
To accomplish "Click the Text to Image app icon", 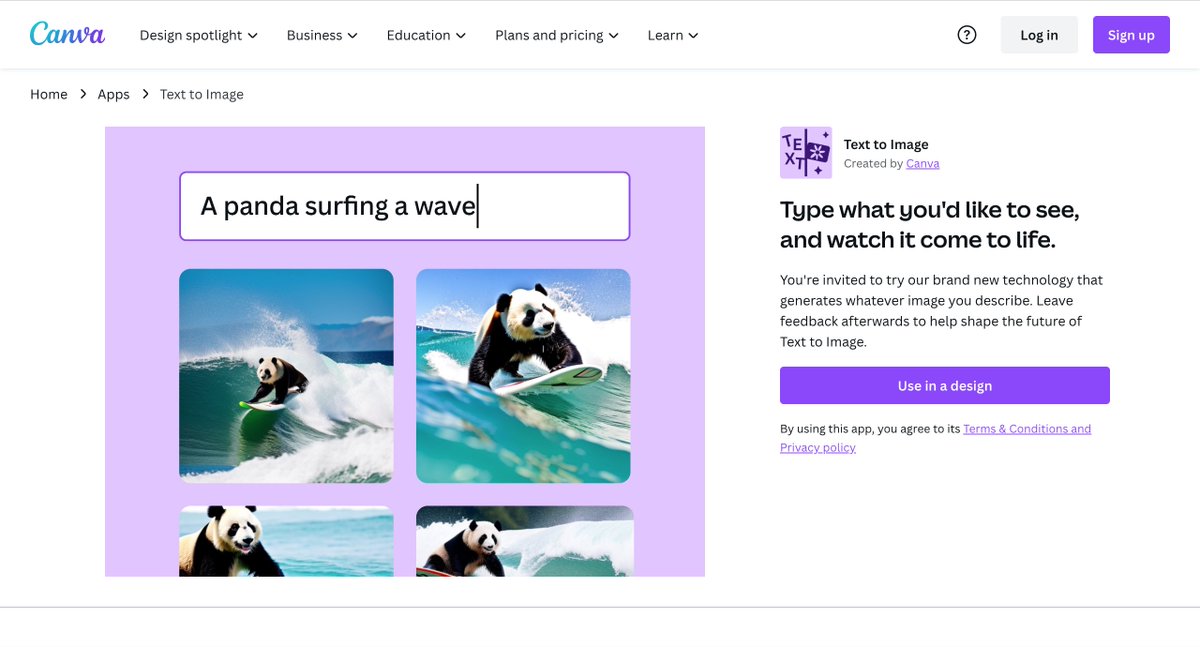I will click(806, 153).
